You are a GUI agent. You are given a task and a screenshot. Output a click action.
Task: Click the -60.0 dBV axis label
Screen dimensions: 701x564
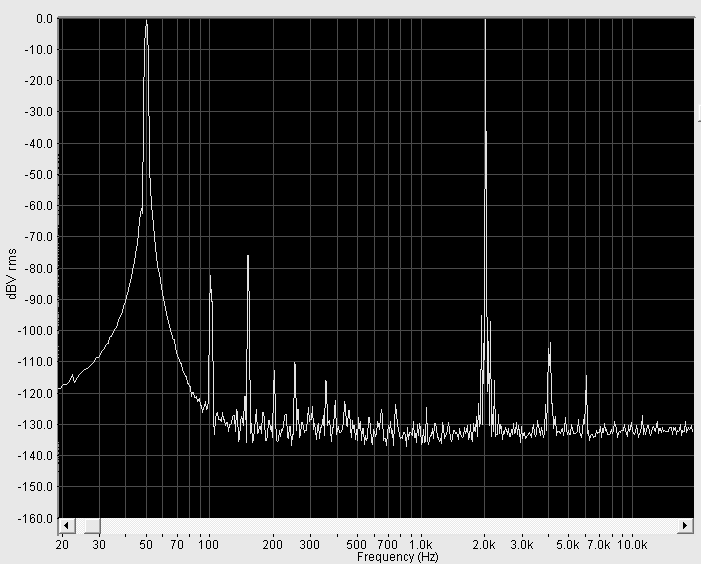pyautogui.click(x=38, y=206)
